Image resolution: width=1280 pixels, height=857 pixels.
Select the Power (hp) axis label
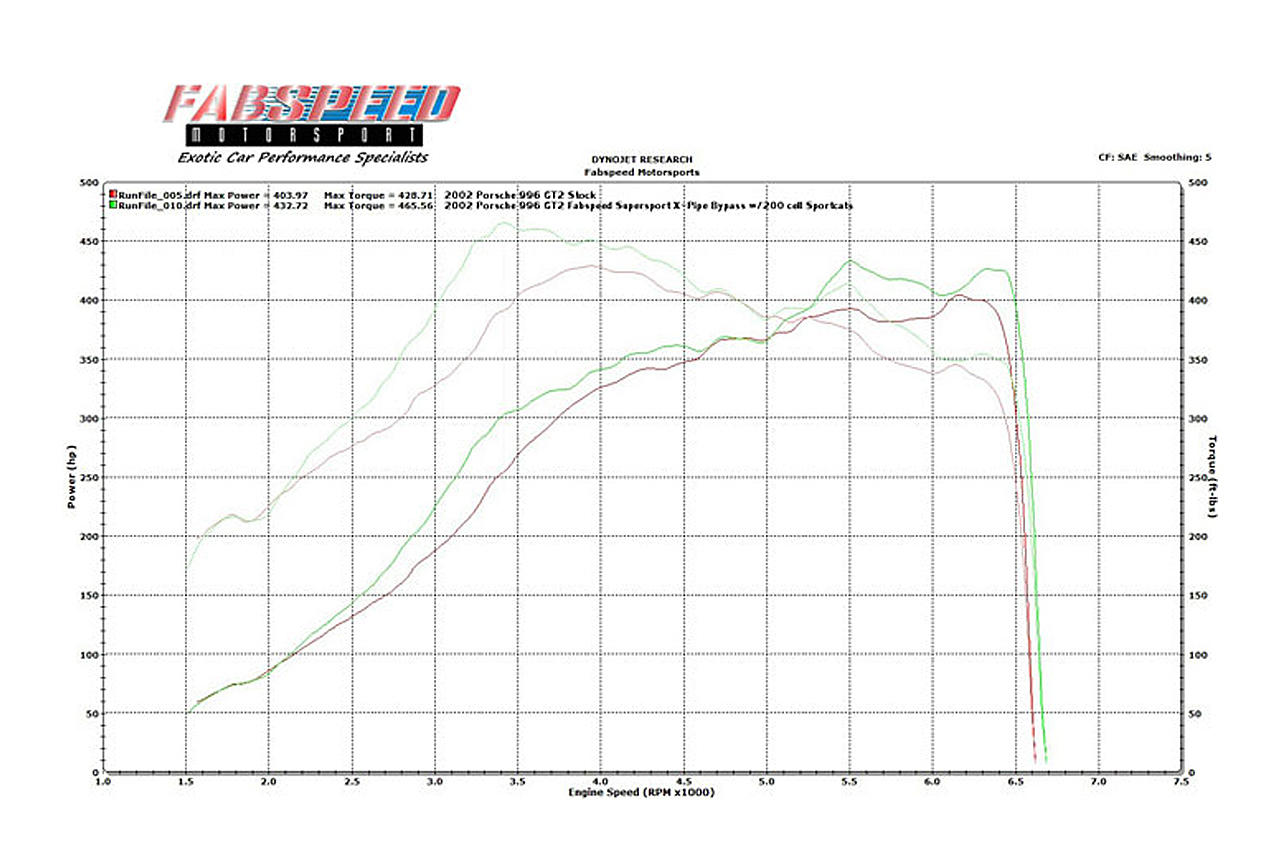pyautogui.click(x=71, y=477)
